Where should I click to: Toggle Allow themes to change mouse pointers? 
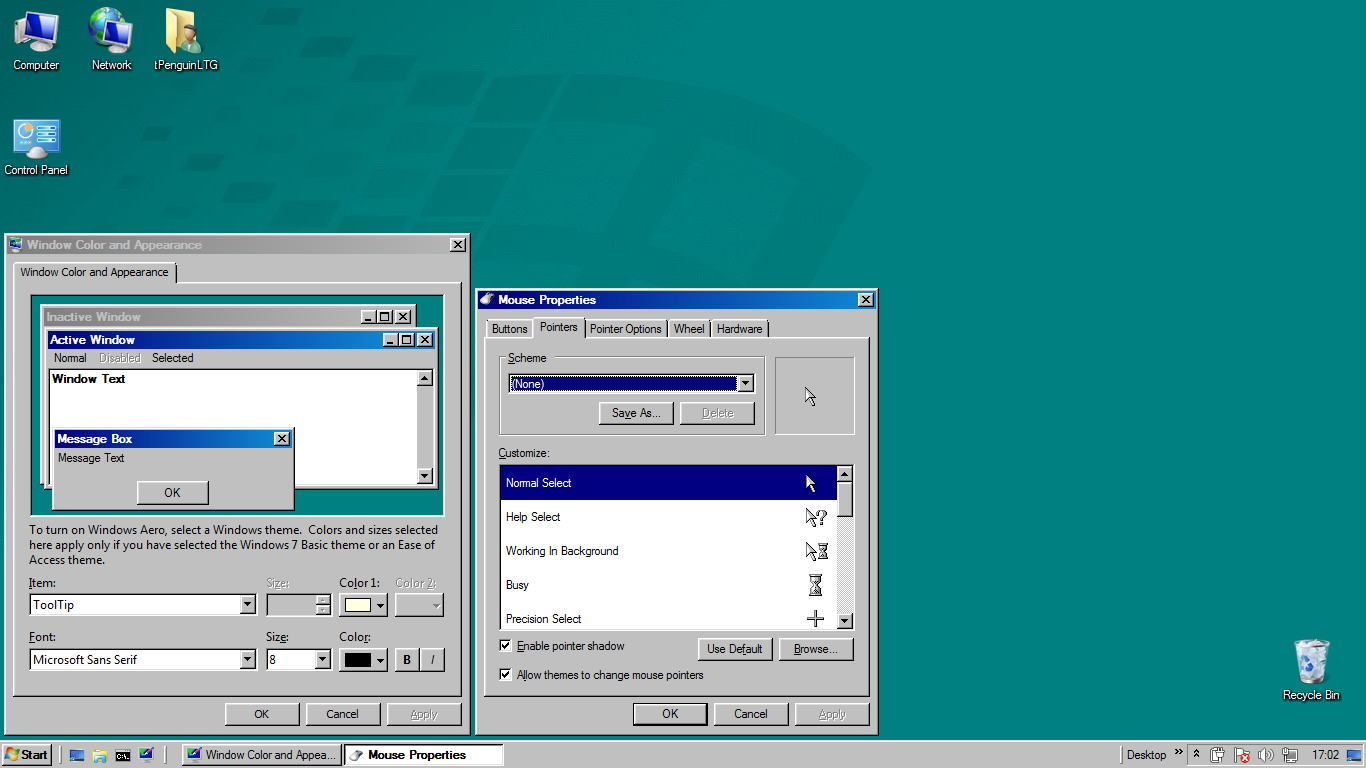pyautogui.click(x=506, y=675)
